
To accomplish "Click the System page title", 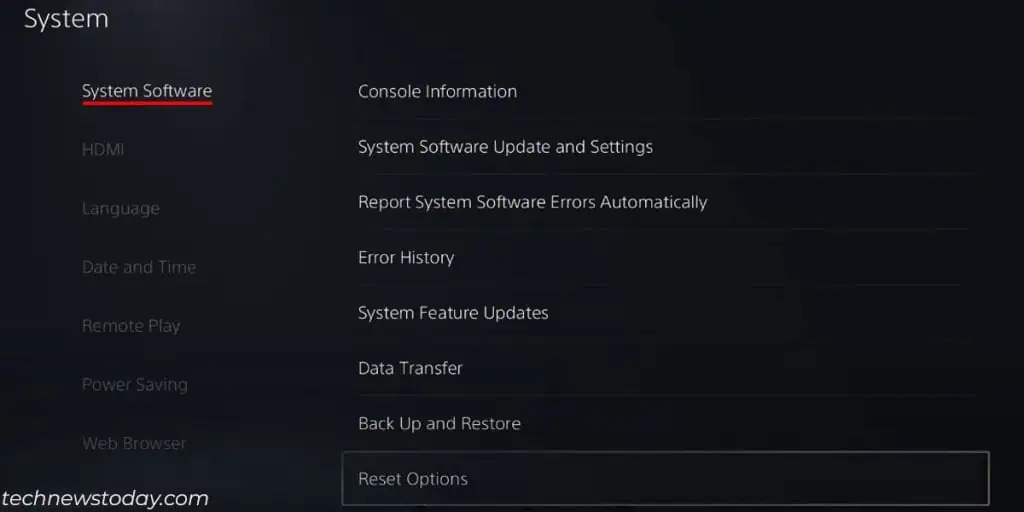I will point(66,19).
